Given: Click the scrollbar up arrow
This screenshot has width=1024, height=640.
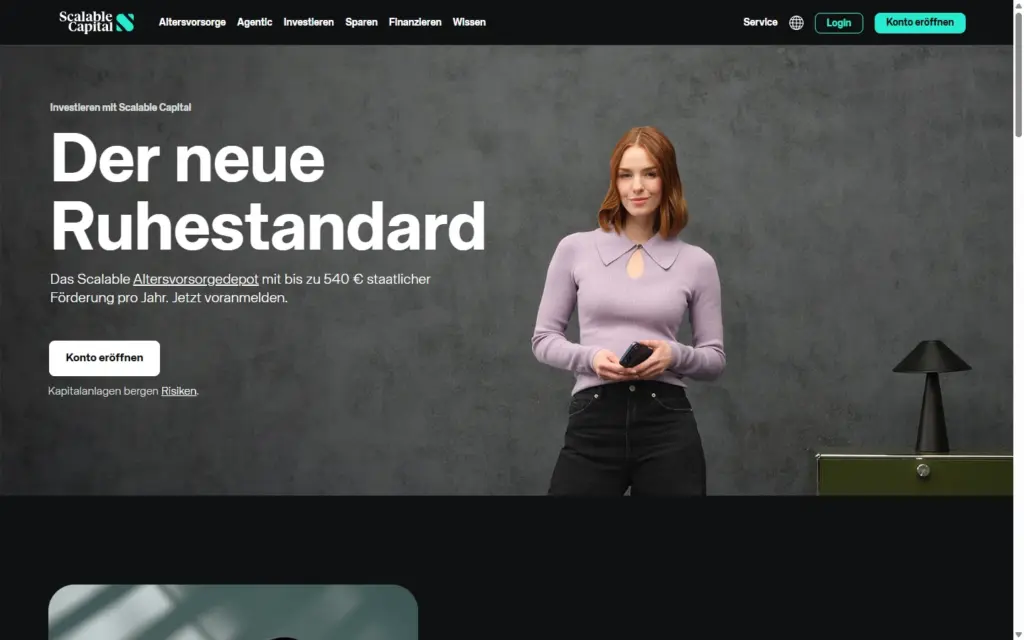Looking at the screenshot, I should 1018,5.
